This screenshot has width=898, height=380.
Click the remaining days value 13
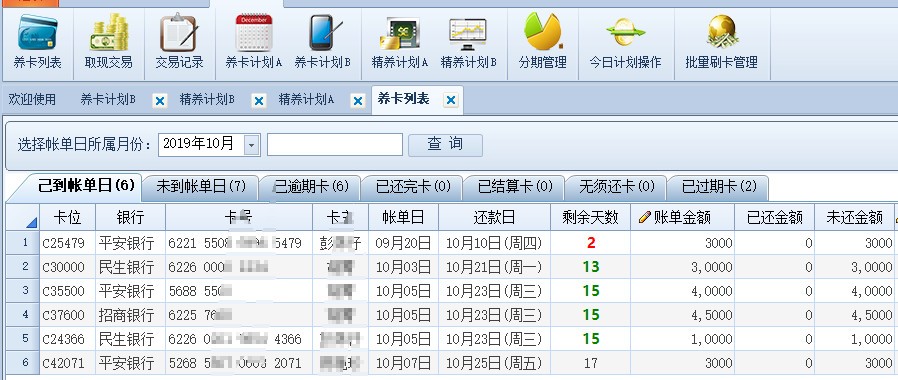tap(590, 267)
